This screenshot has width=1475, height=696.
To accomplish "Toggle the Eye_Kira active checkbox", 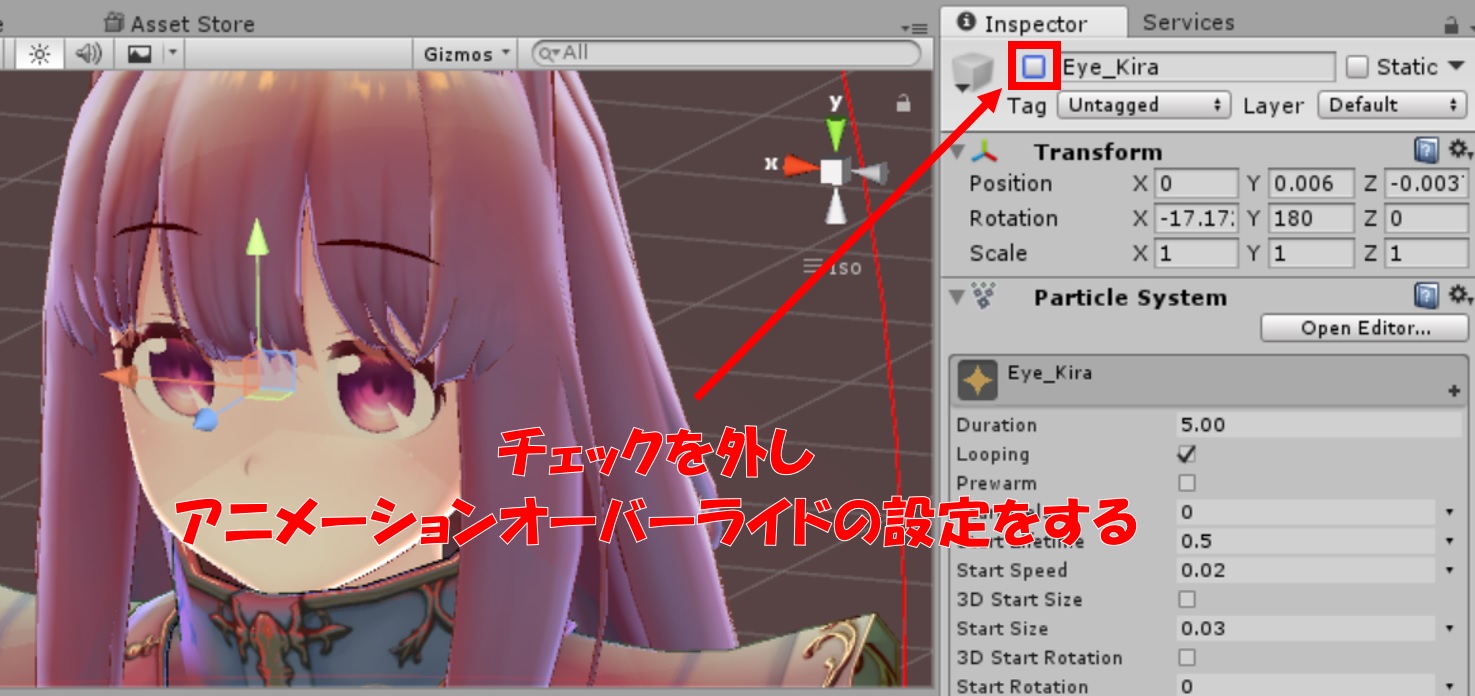I will (1034, 67).
